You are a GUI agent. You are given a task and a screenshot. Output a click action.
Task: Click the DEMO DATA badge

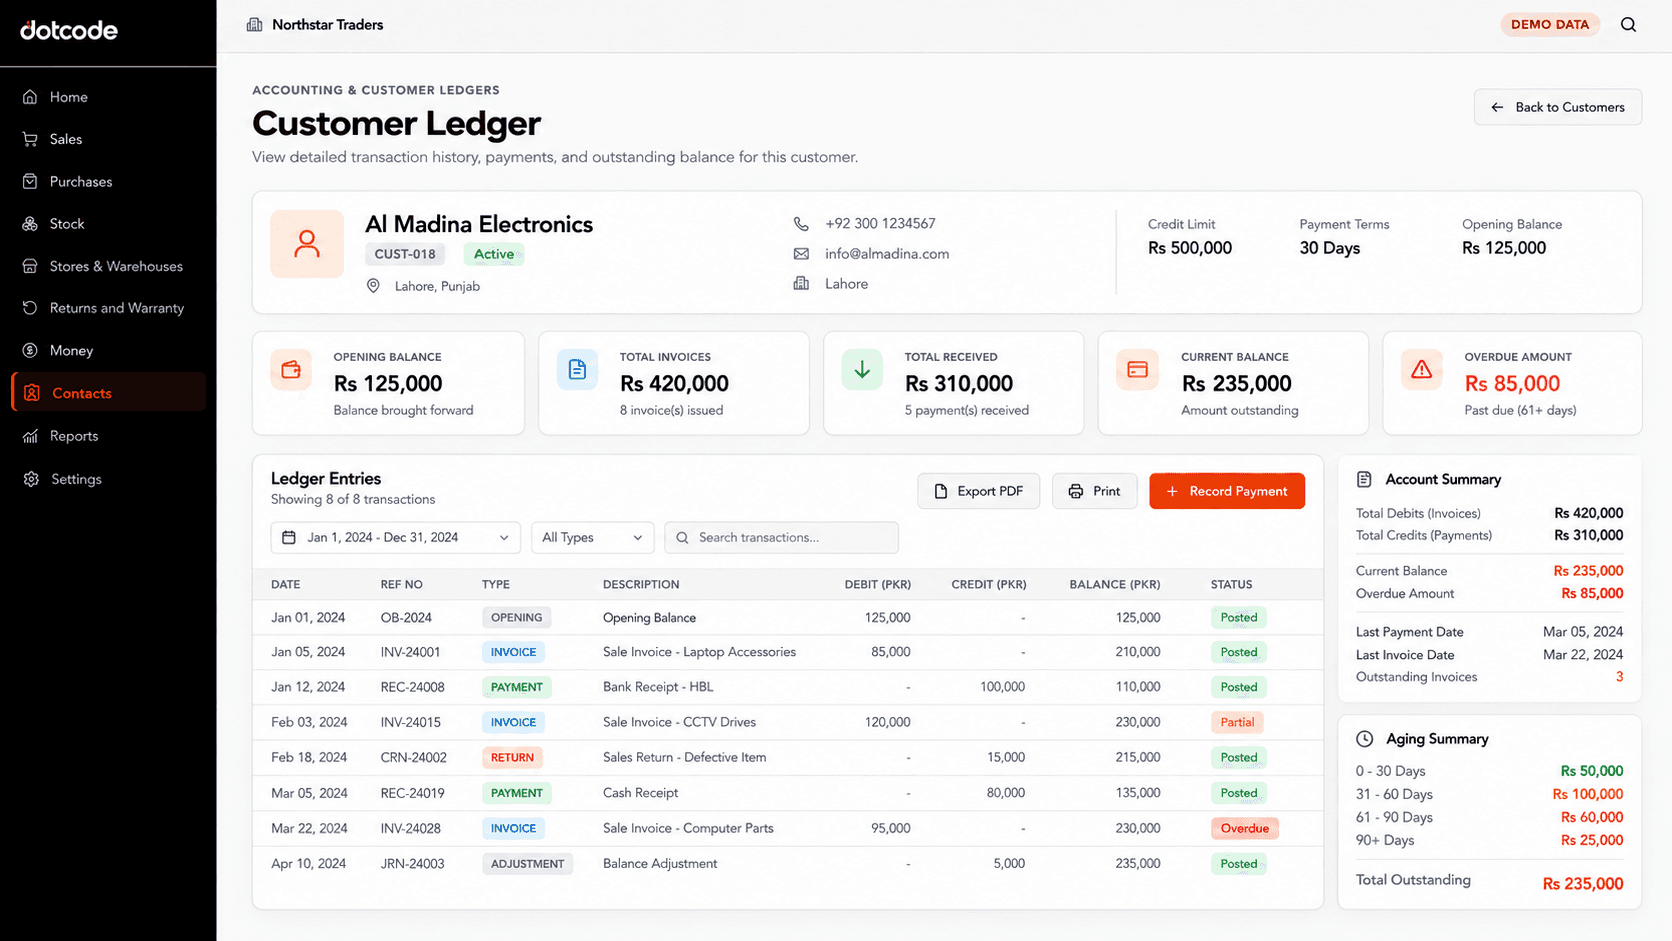pos(1549,25)
